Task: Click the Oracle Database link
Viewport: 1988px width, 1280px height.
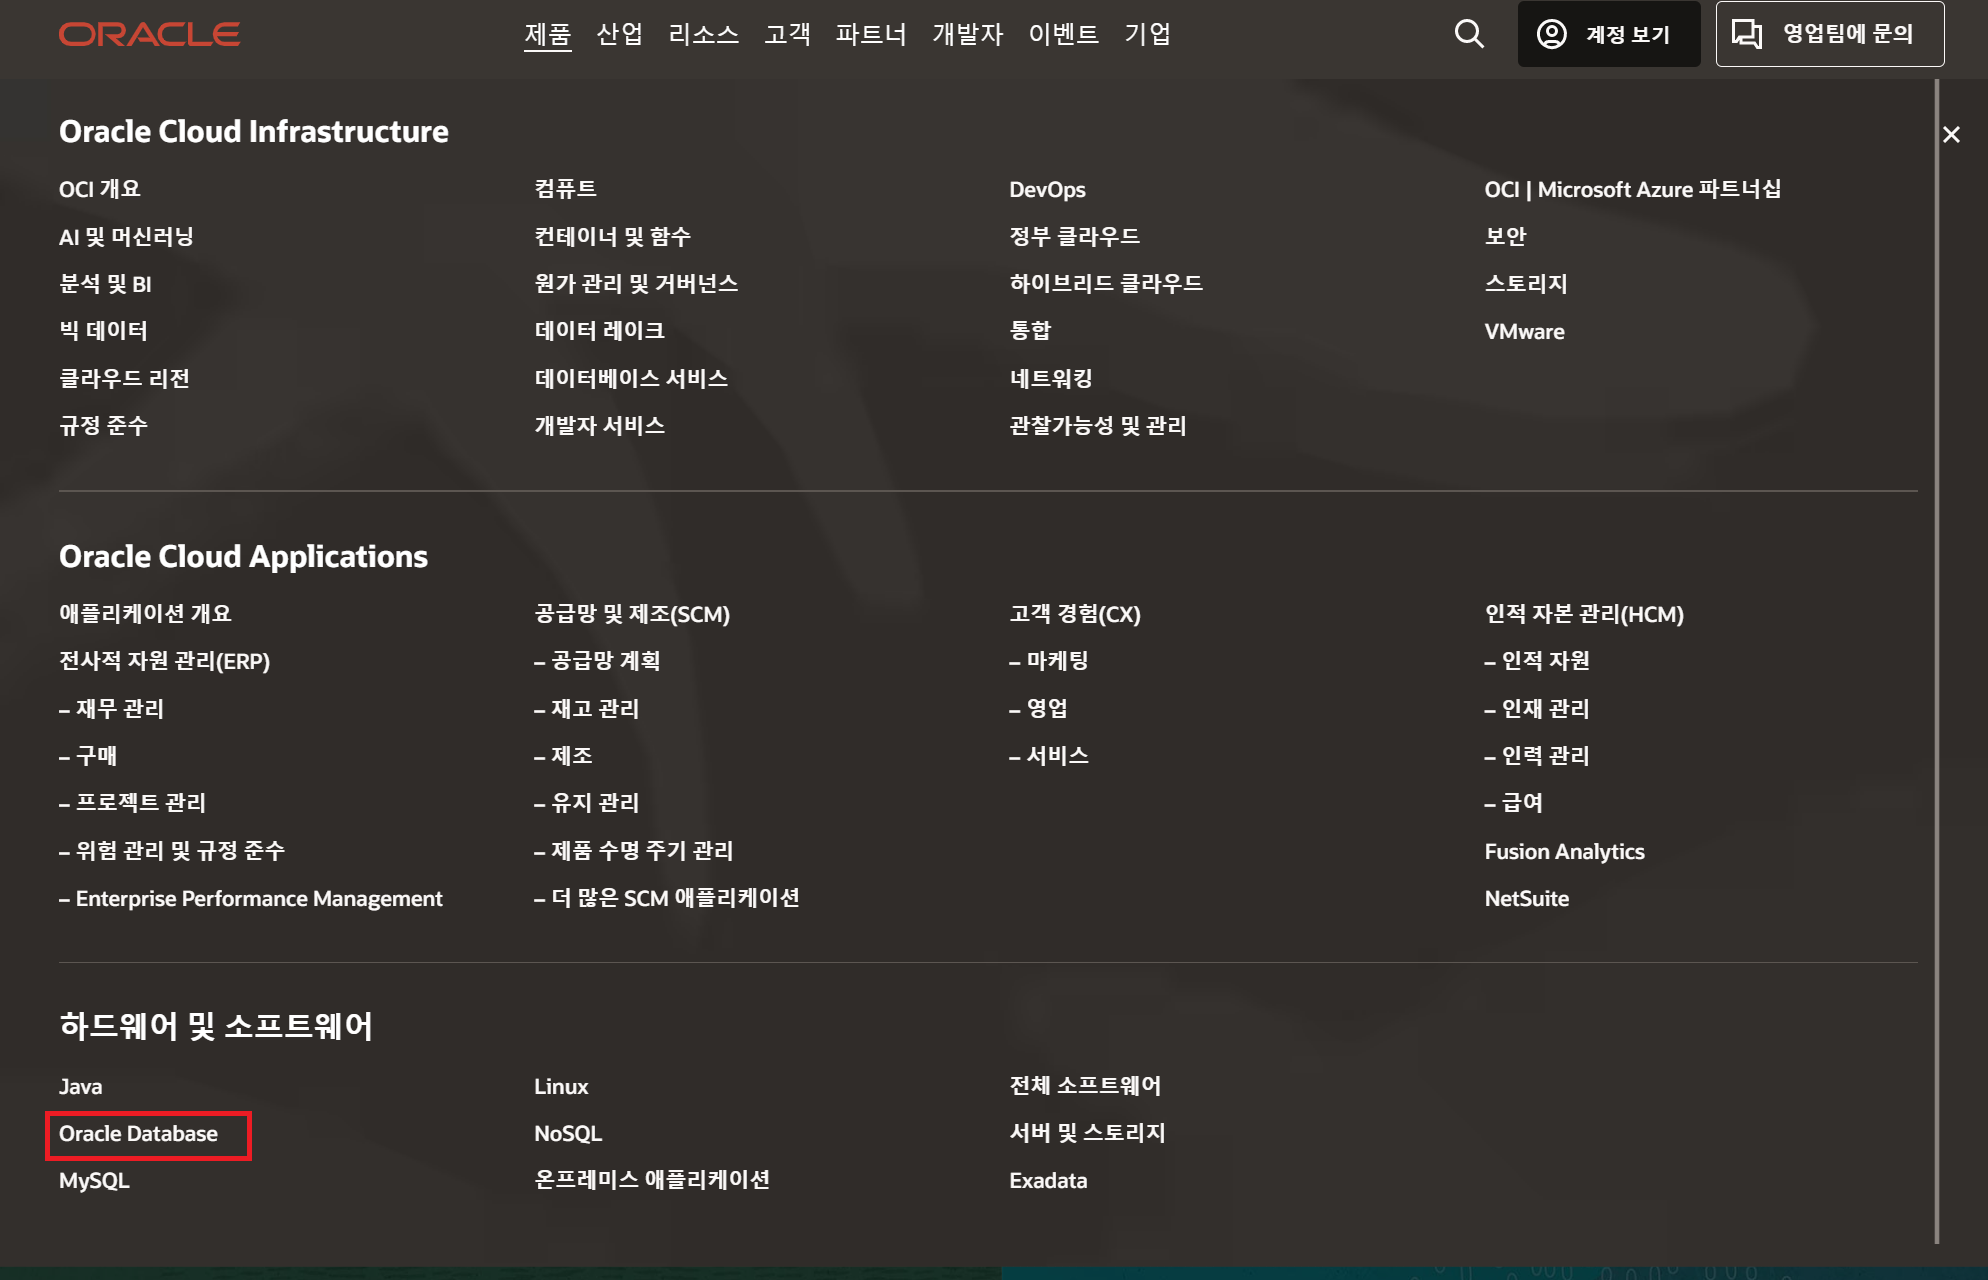Action: (x=138, y=1134)
